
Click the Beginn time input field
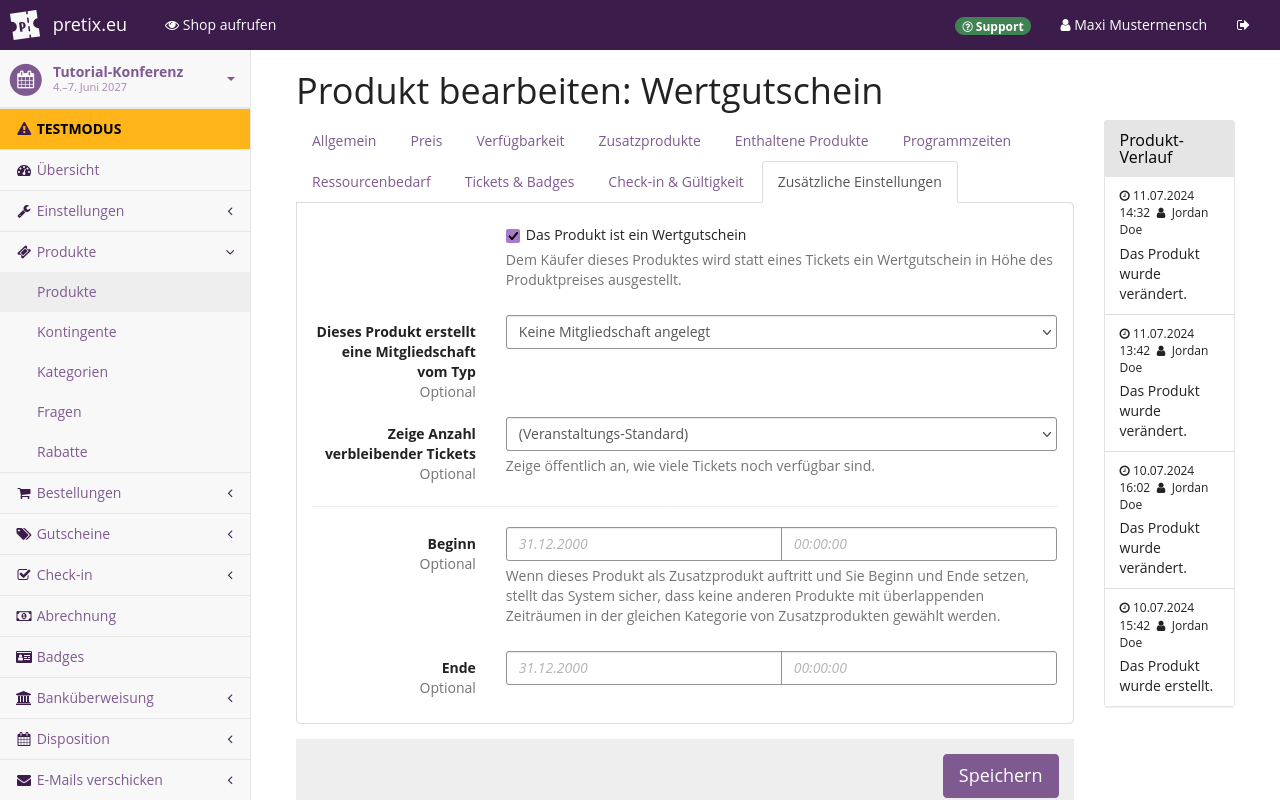[919, 544]
